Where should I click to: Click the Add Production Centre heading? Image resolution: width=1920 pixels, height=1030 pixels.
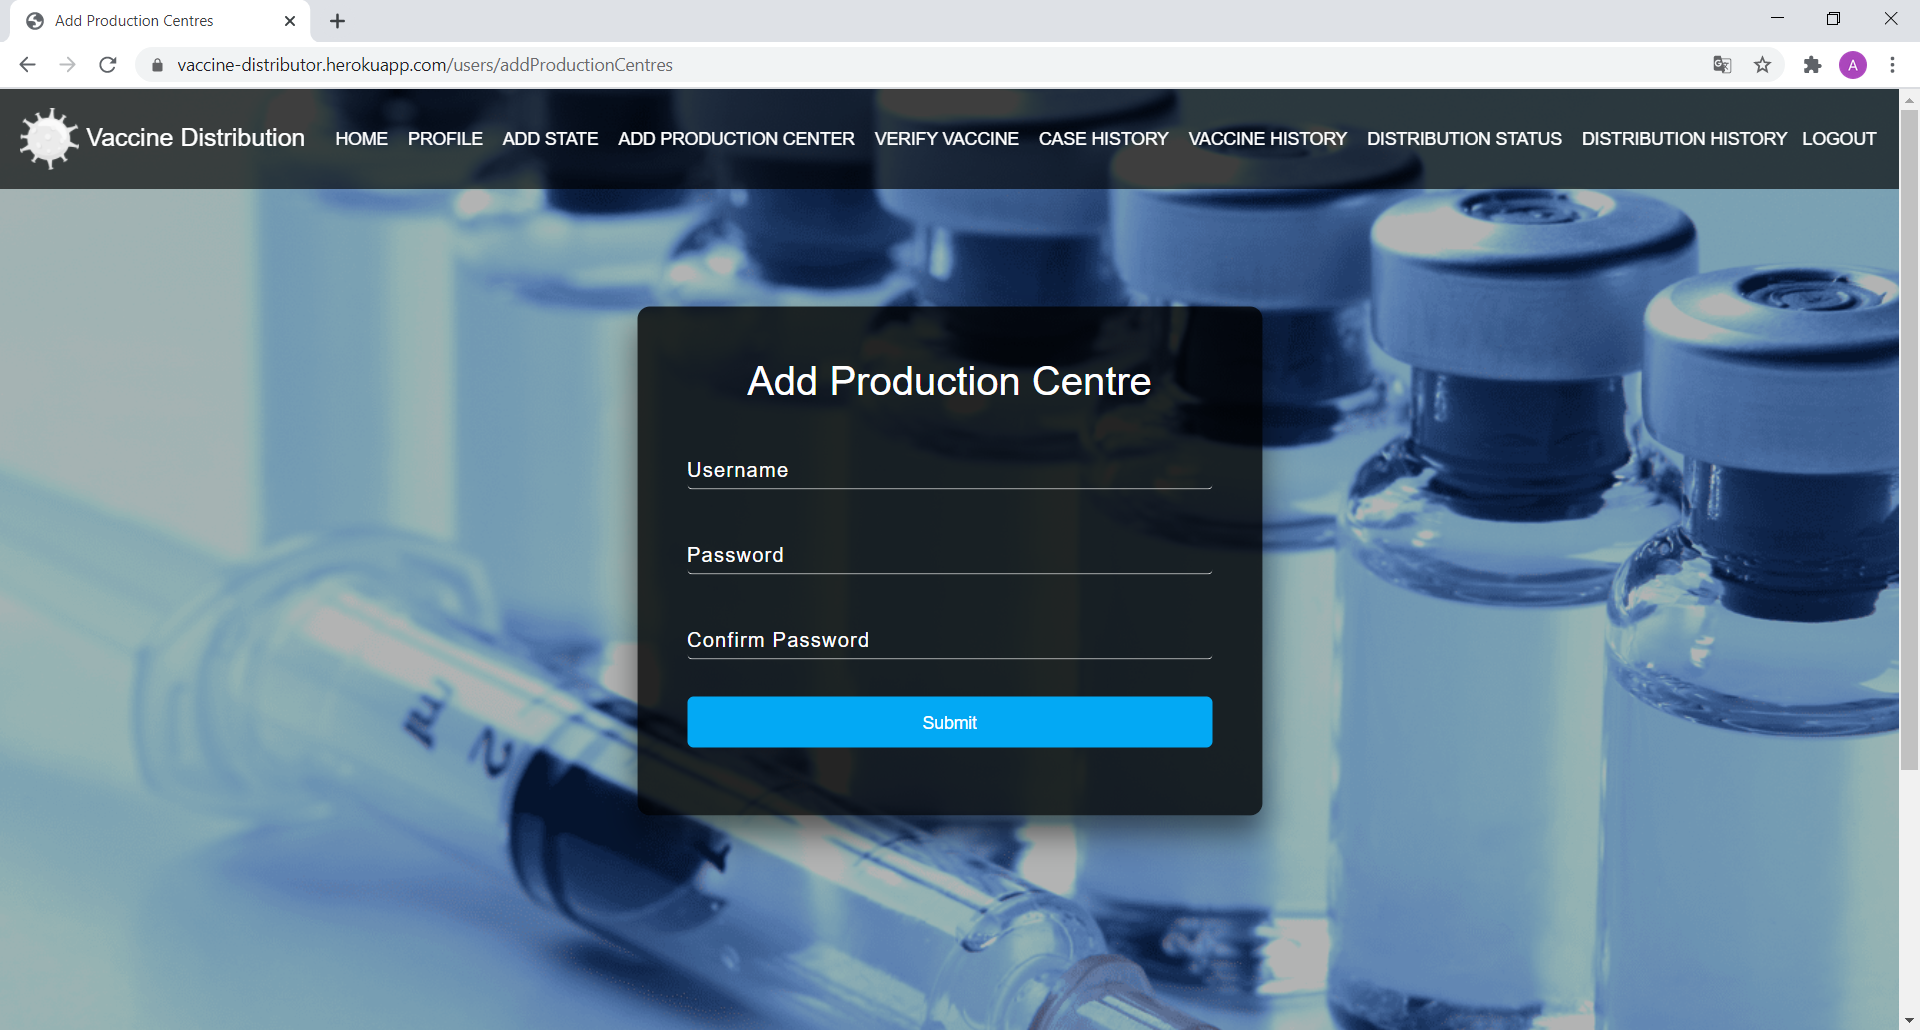pyautogui.click(x=949, y=381)
